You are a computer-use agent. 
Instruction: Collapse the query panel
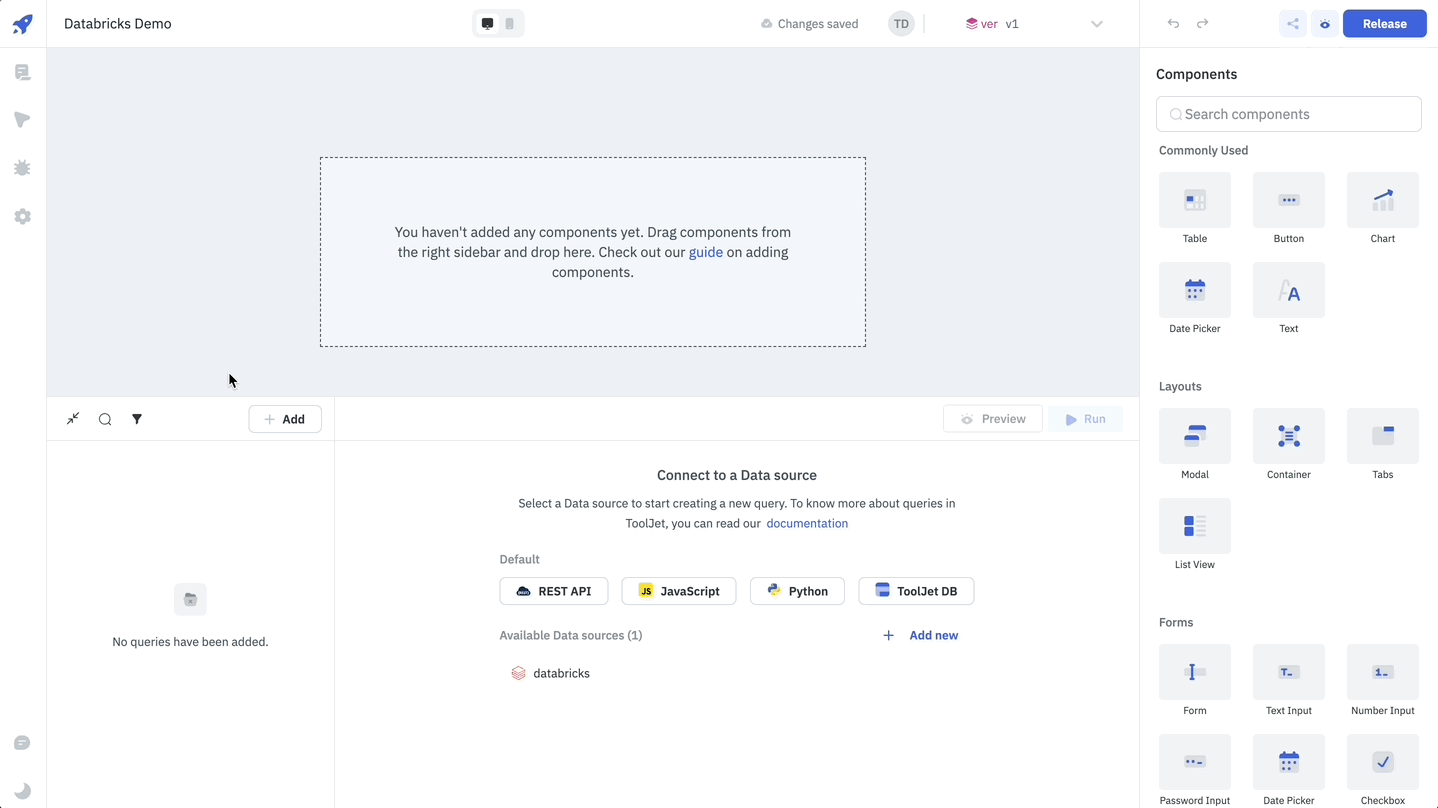tap(73, 419)
